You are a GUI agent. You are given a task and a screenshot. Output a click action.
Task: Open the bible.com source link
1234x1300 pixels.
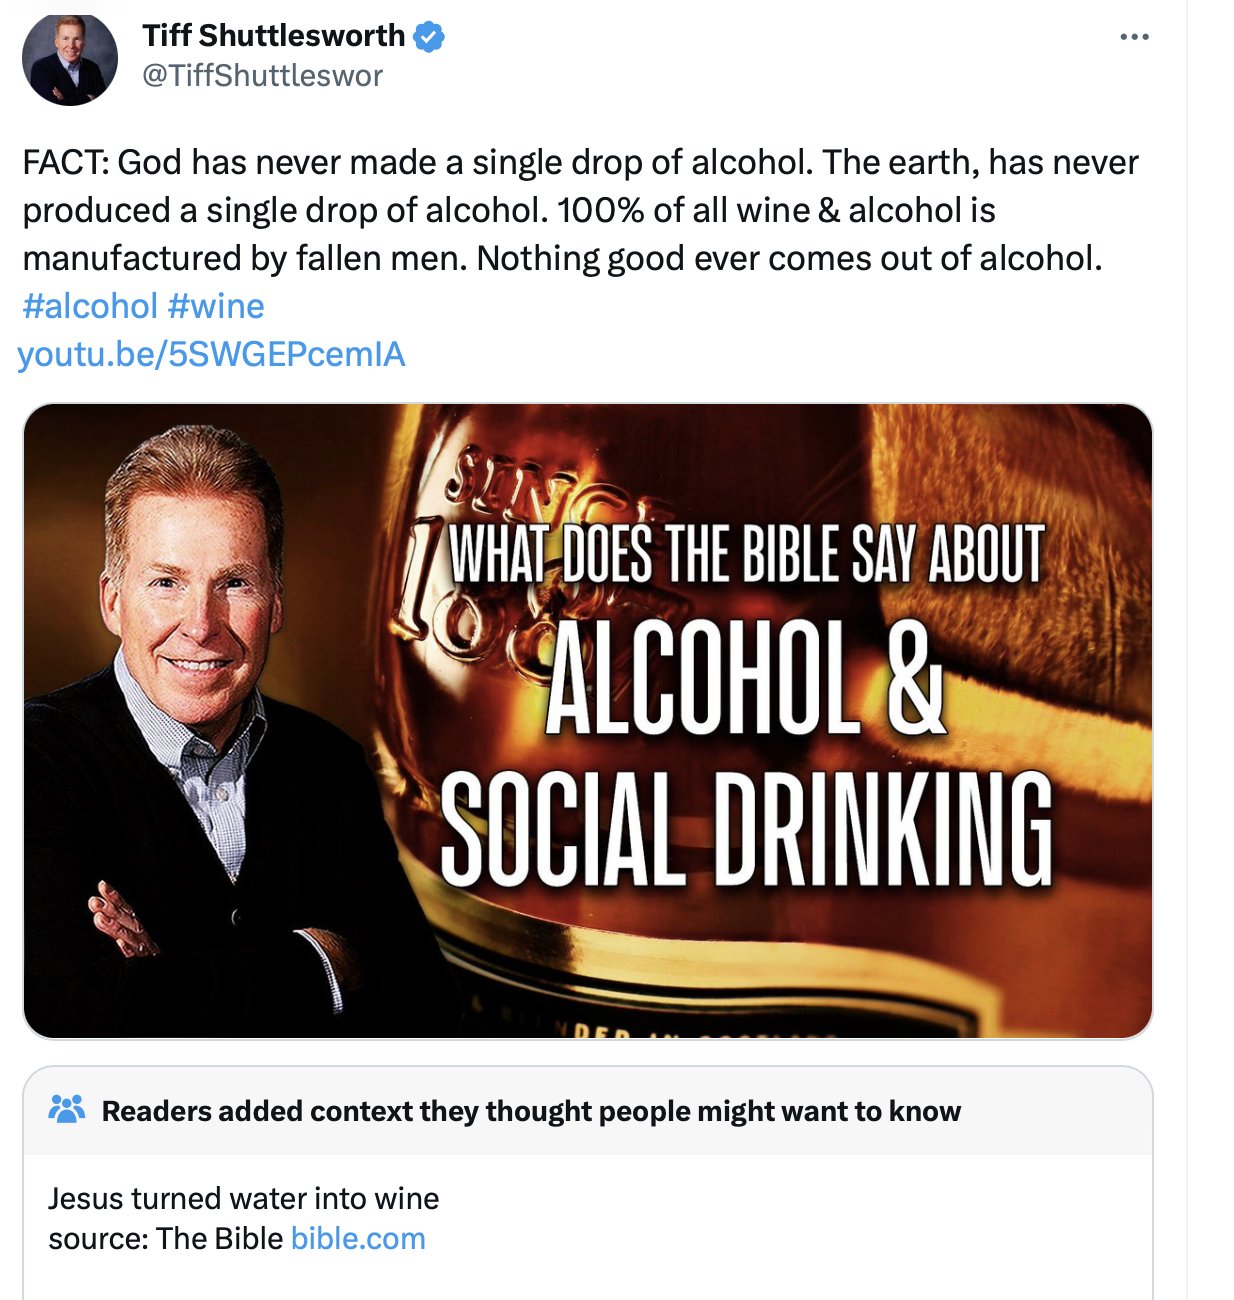358,1239
